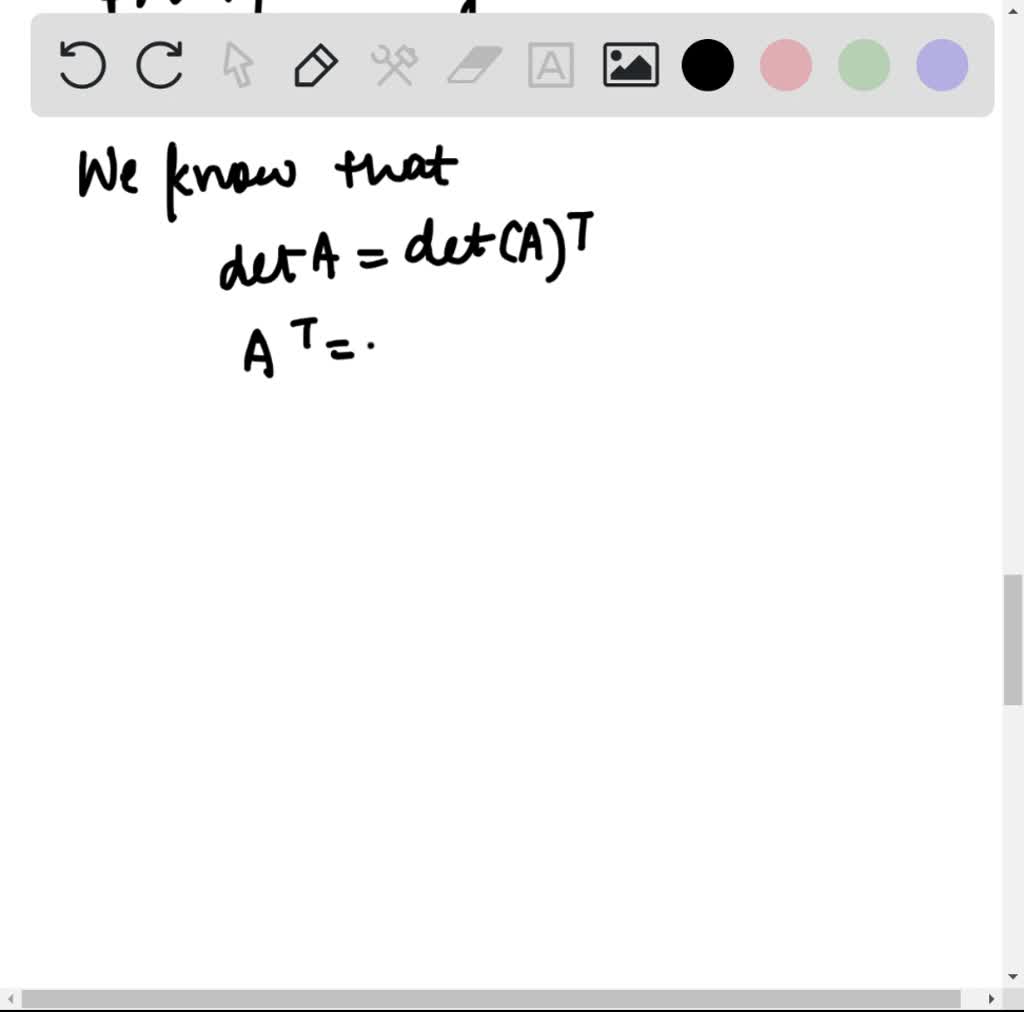Open the tools settings icon
This screenshot has height=1012, width=1024.
pyautogui.click(x=394, y=65)
